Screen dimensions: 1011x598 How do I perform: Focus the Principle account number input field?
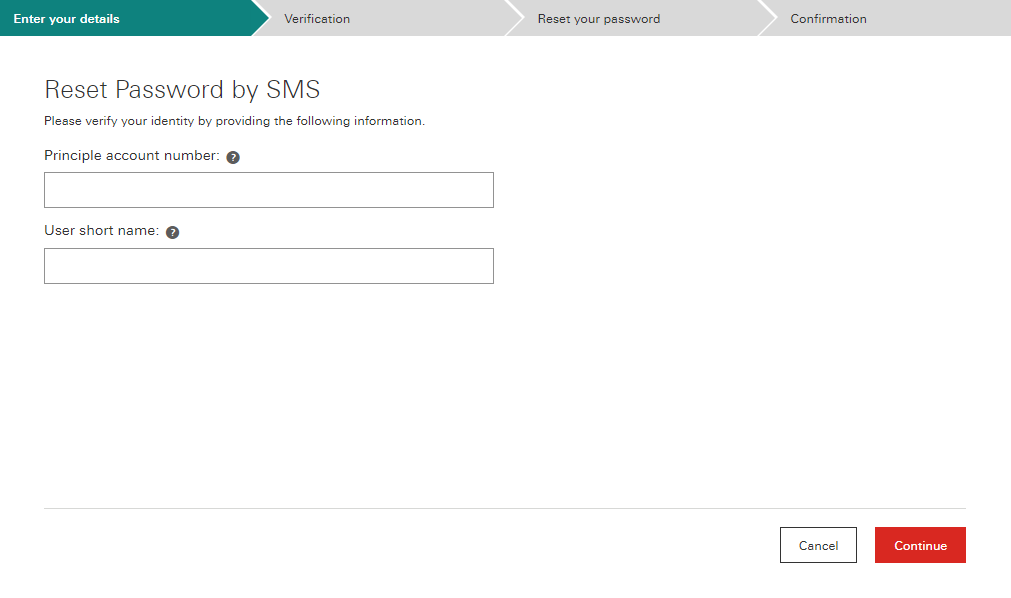point(268,190)
